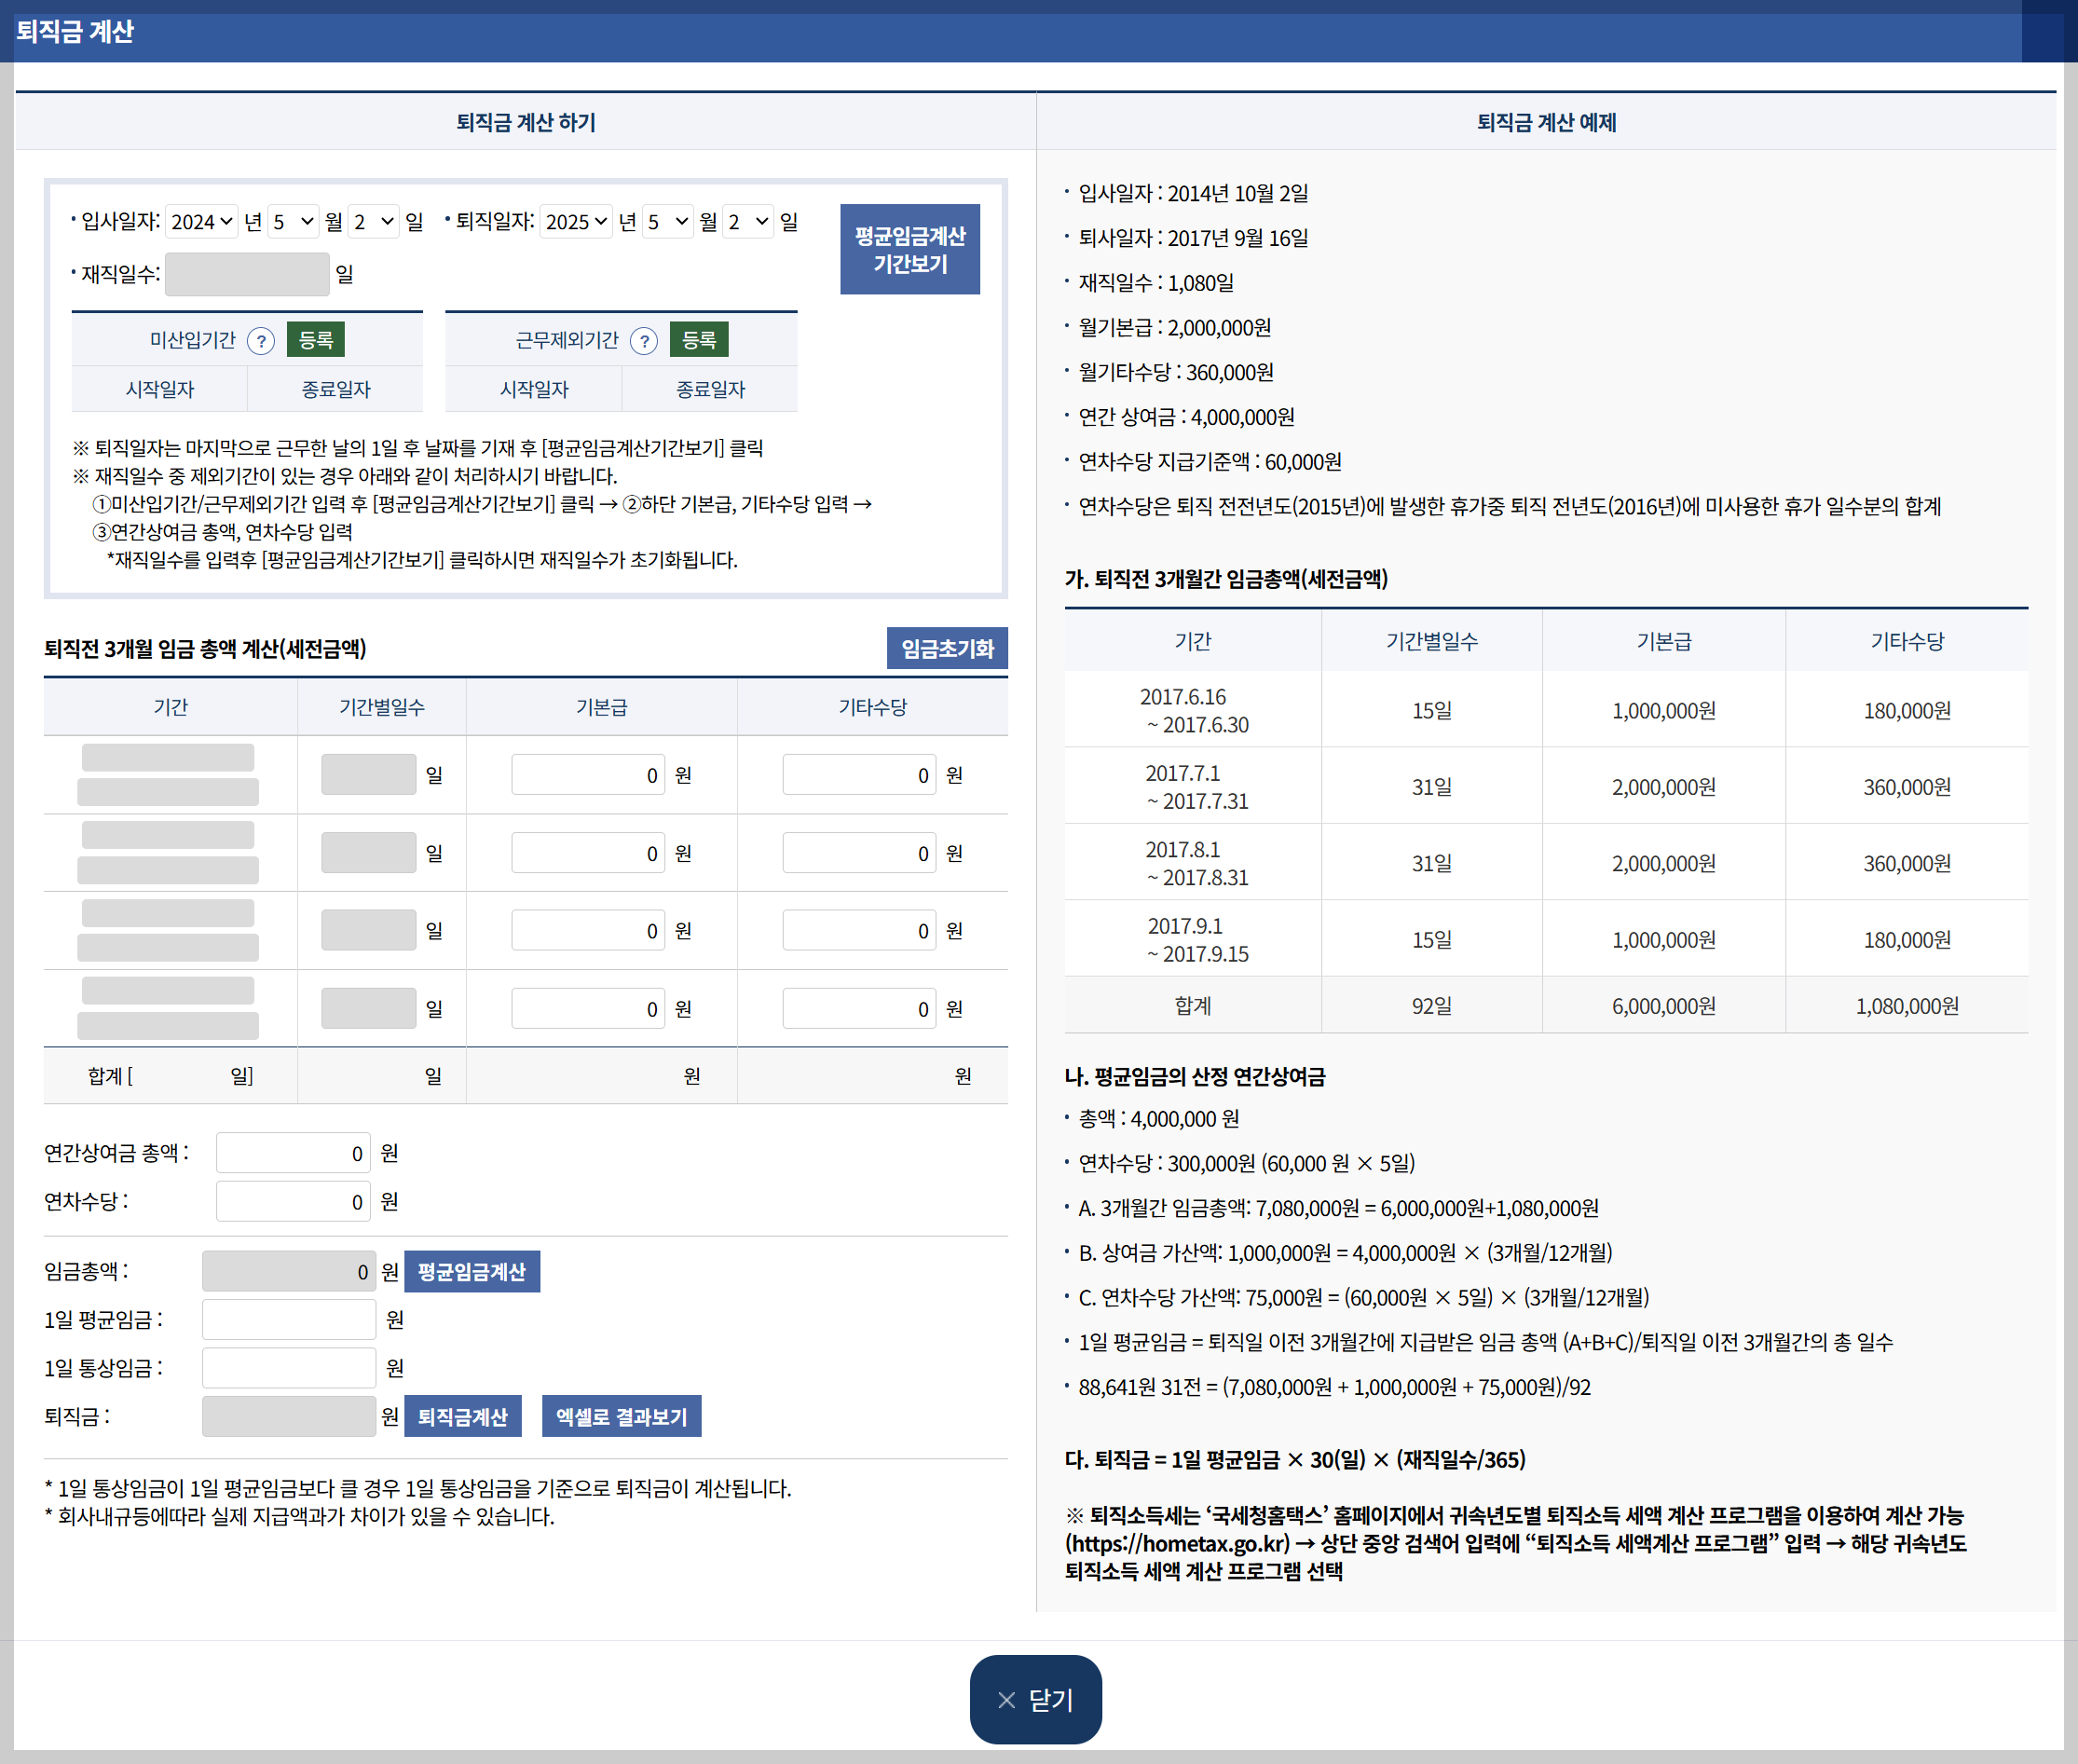Open the 입사일자 month dropdown
2078x1764 pixels.
[293, 221]
